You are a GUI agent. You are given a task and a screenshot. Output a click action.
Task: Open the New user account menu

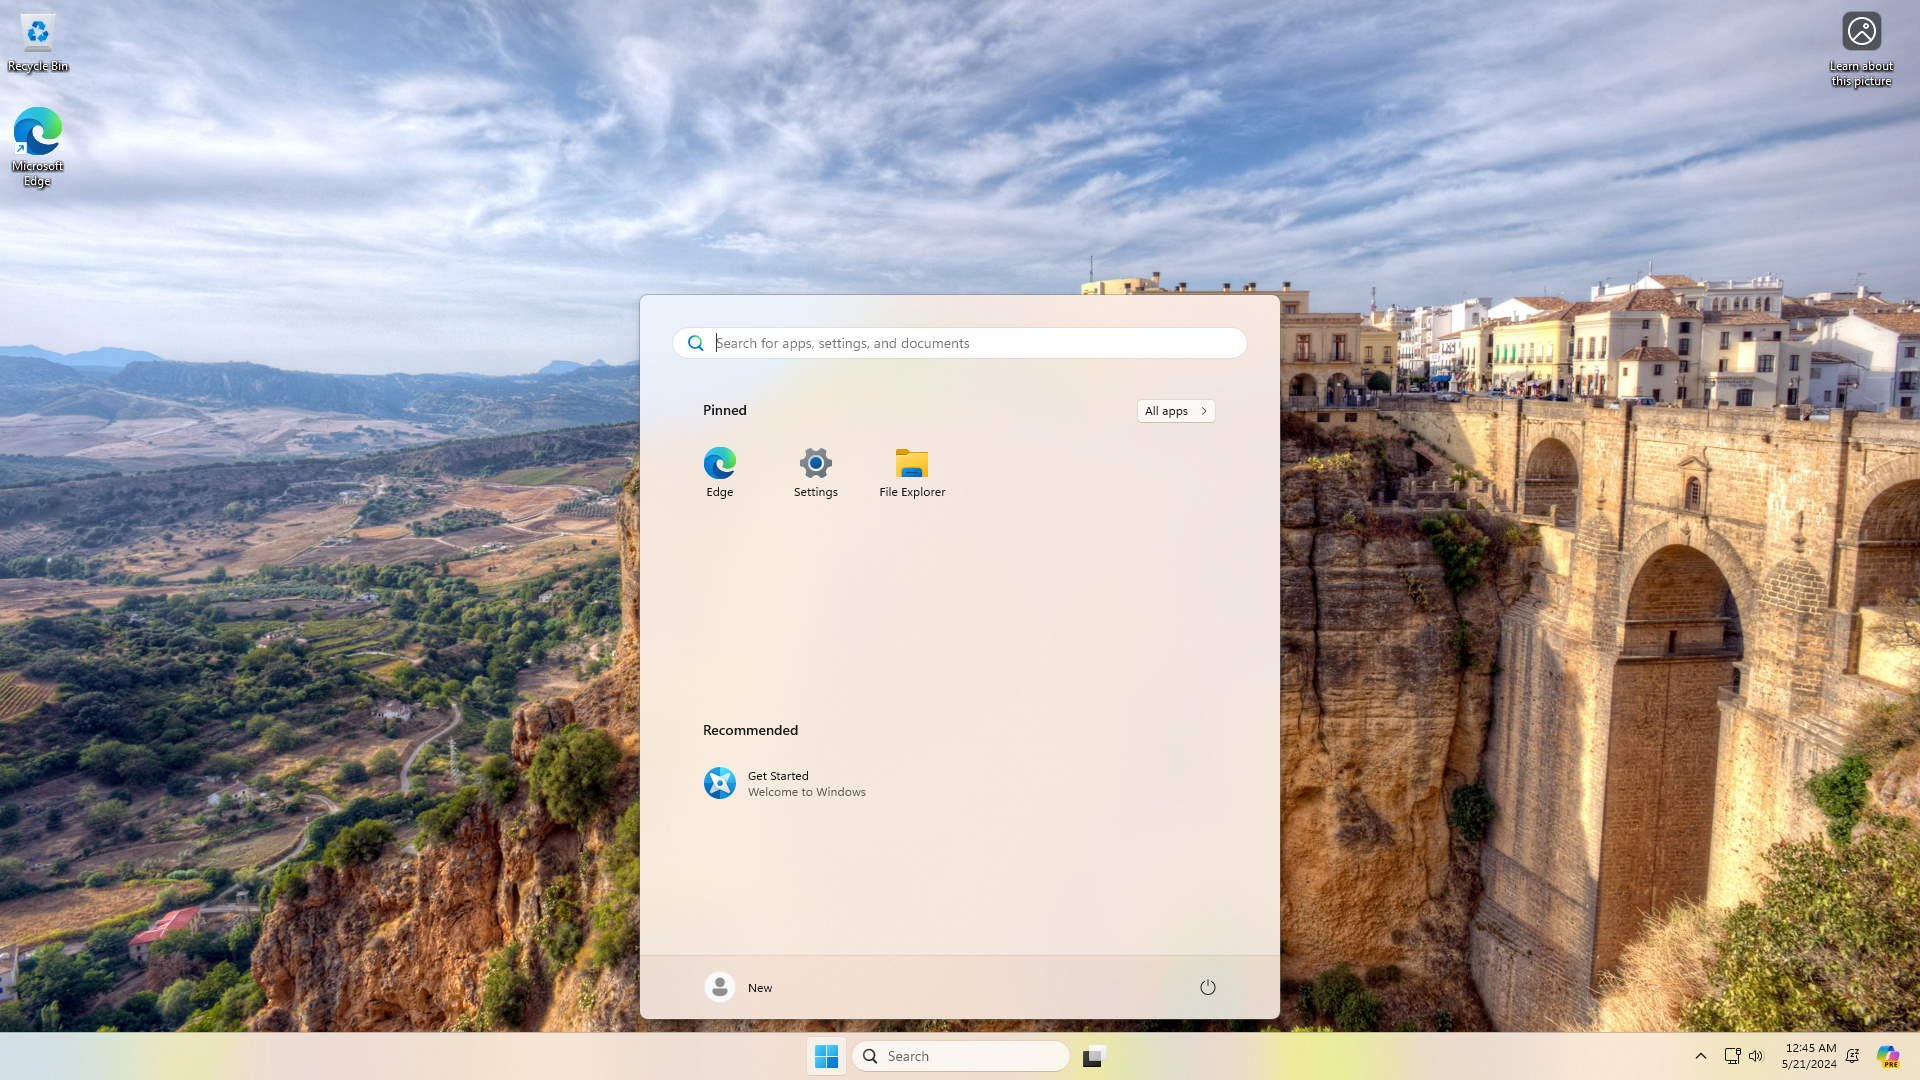click(x=739, y=987)
